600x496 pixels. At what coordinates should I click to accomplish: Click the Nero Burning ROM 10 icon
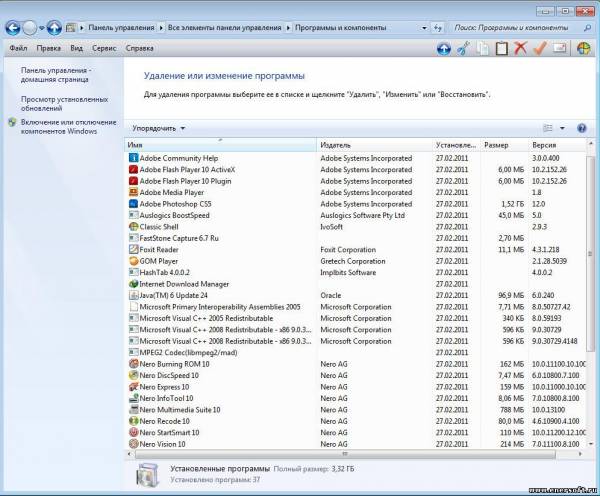pos(133,364)
